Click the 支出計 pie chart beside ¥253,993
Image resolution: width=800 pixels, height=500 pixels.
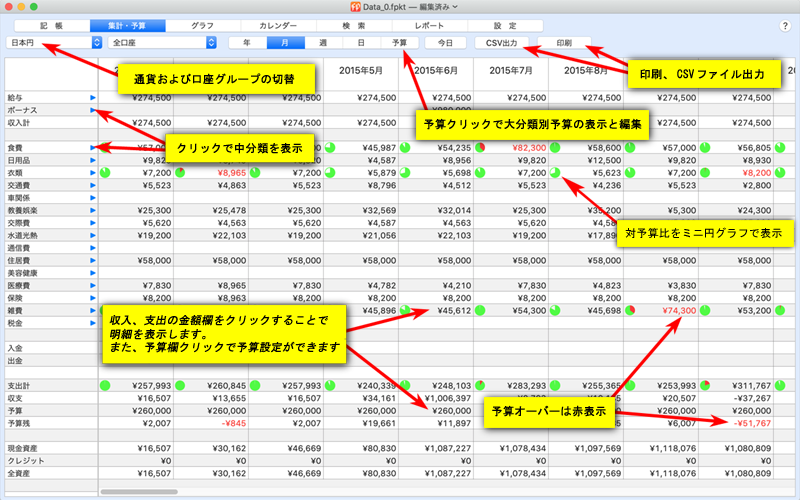pyautogui.click(x=630, y=385)
